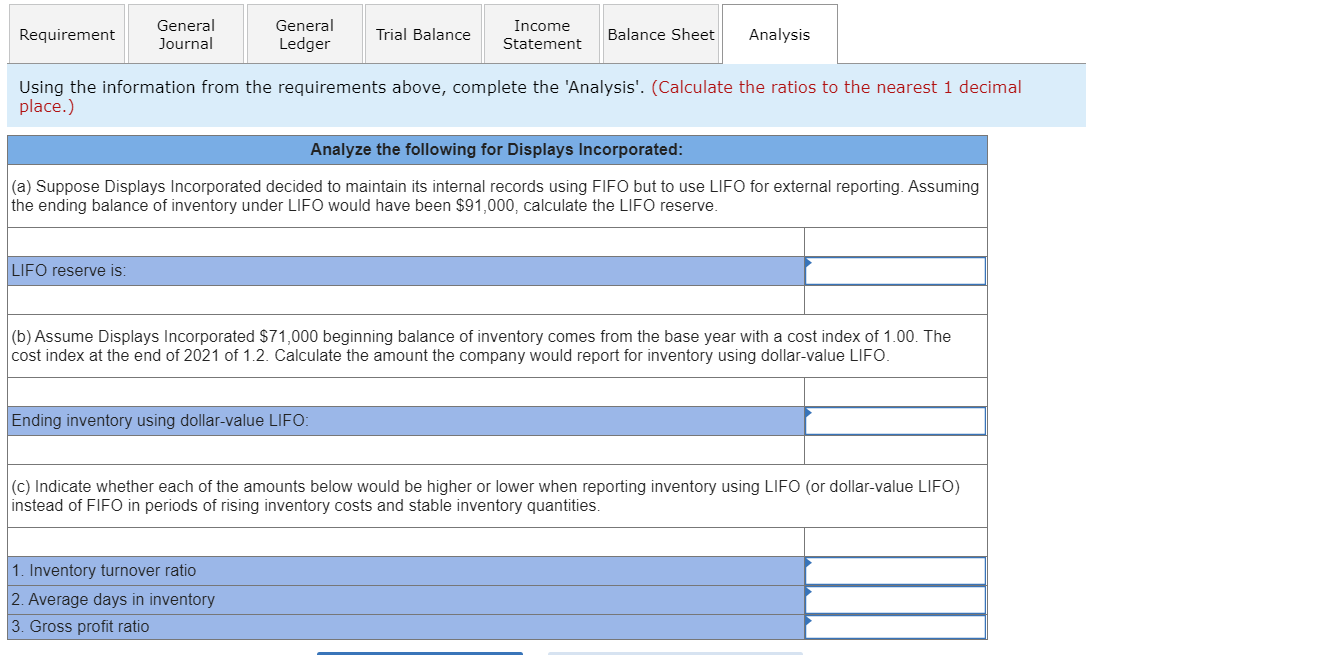Click the 'Analyze the following for Displays Incorporated' header
Viewport: 1331px width, 655px height.
point(497,150)
